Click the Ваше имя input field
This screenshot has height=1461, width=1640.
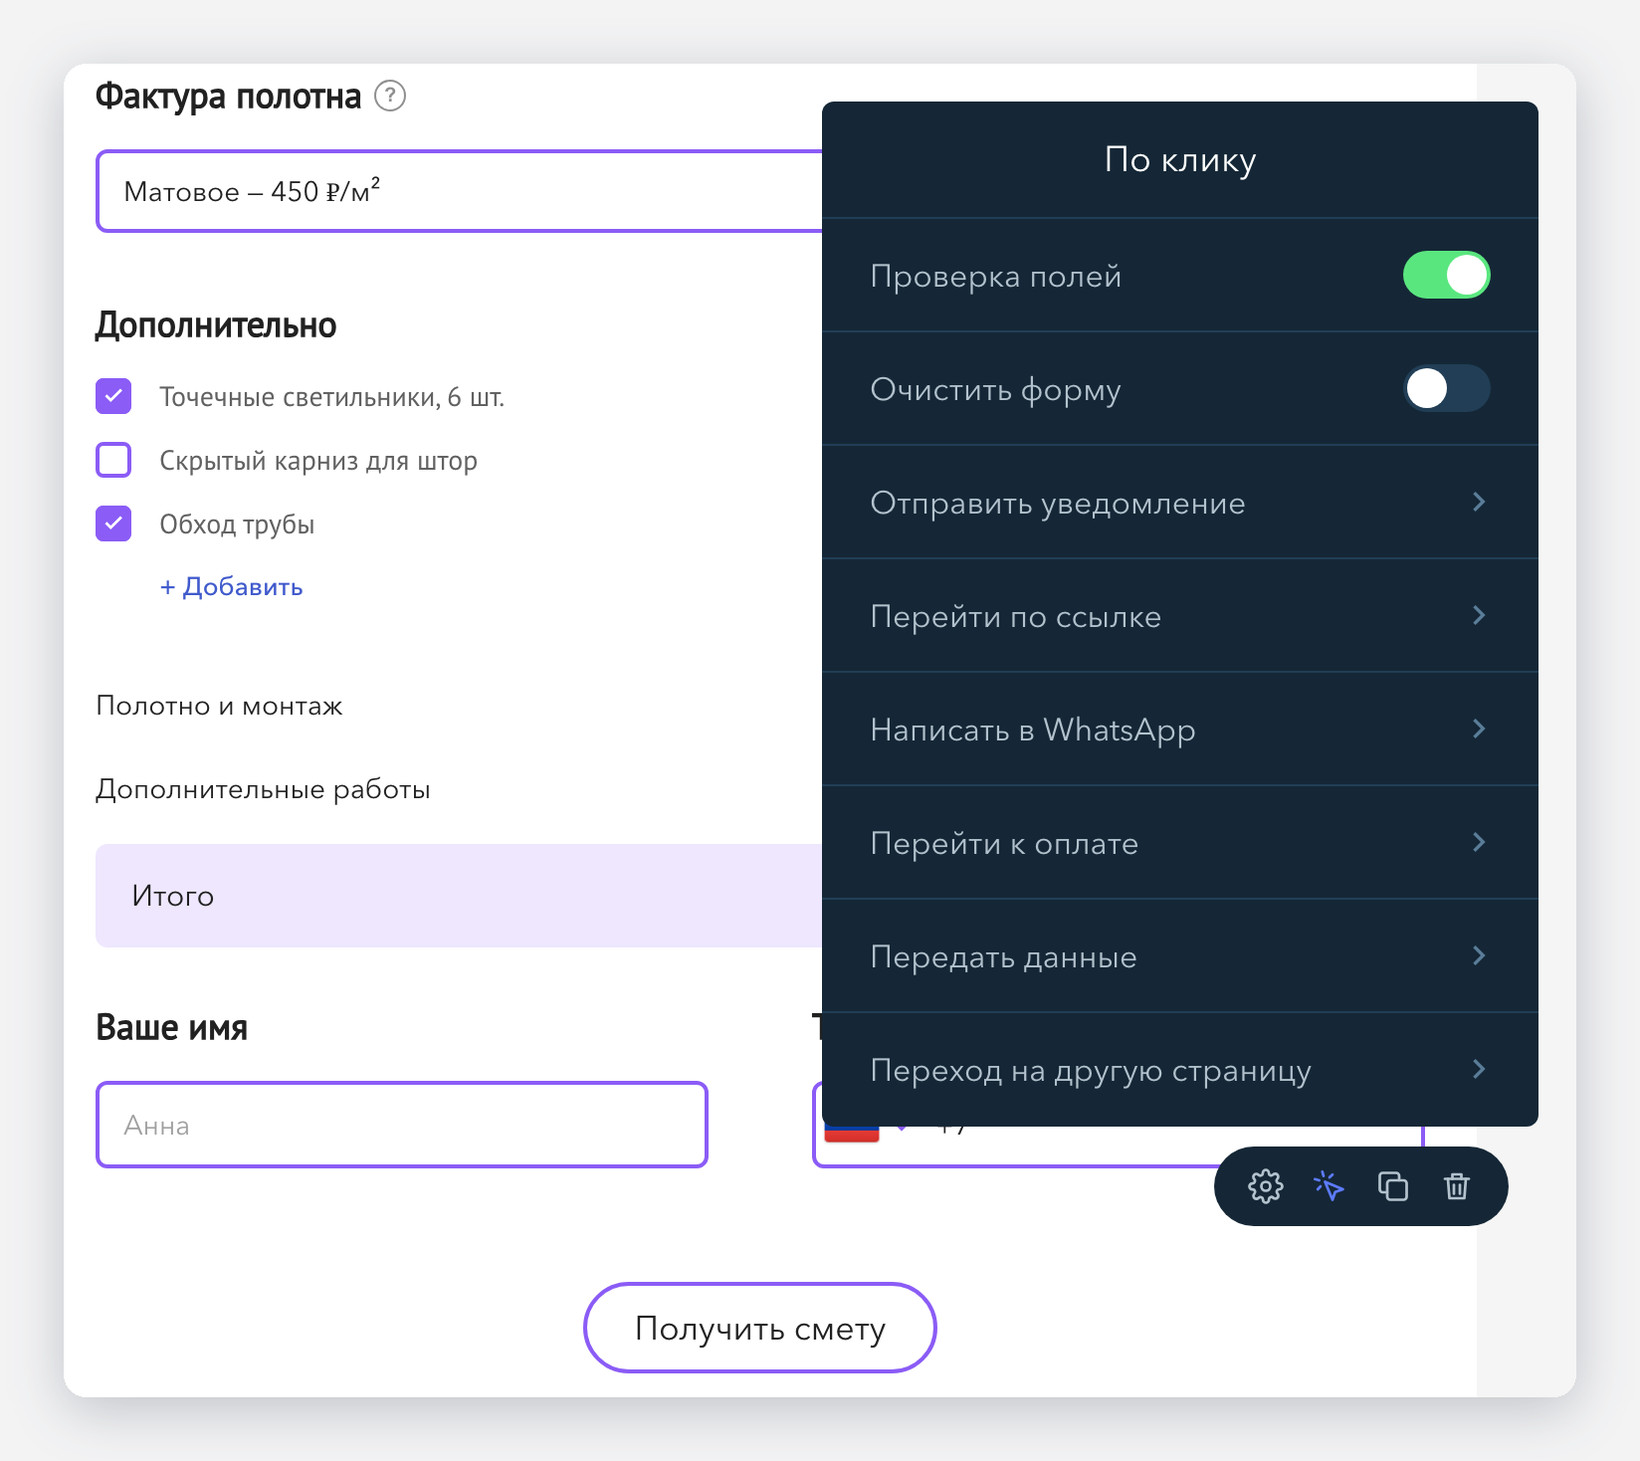[x=402, y=1125]
